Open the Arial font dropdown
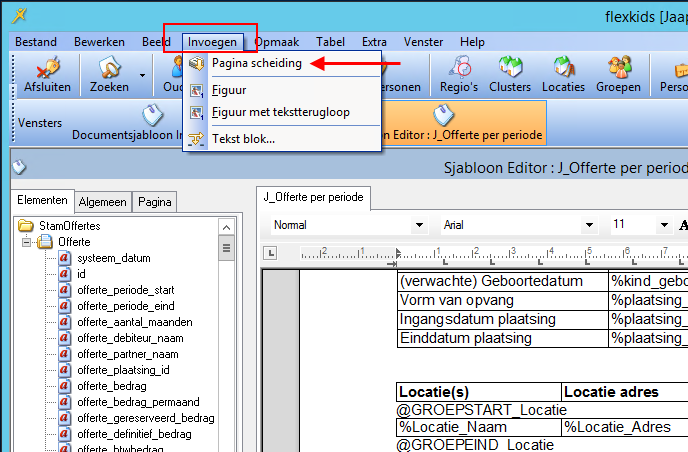Viewport: 688px width, 452px height. 520,225
